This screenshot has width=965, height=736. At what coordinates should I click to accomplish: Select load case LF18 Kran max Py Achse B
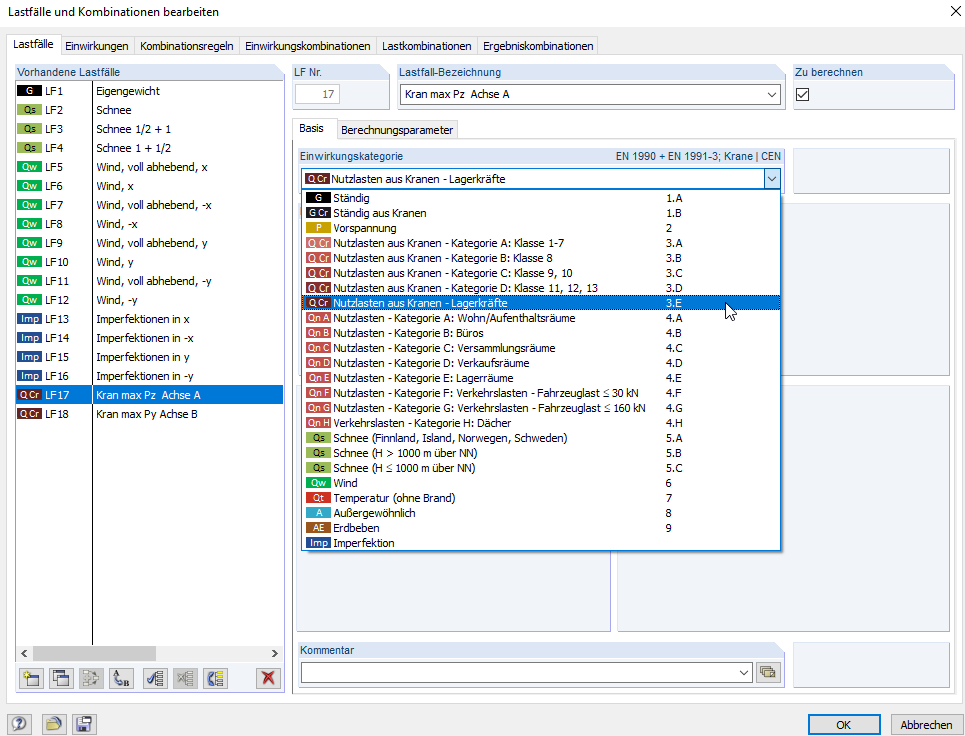[x=150, y=414]
